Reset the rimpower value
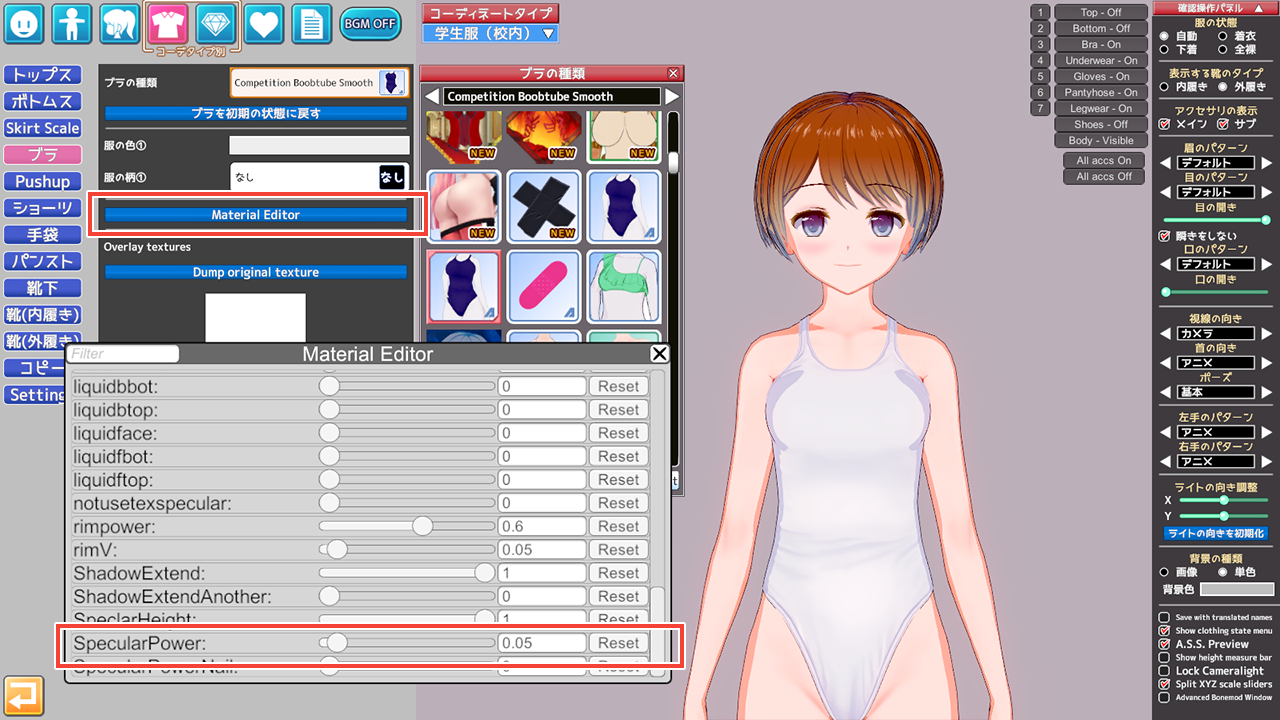This screenshot has width=1280, height=720. (x=618, y=526)
